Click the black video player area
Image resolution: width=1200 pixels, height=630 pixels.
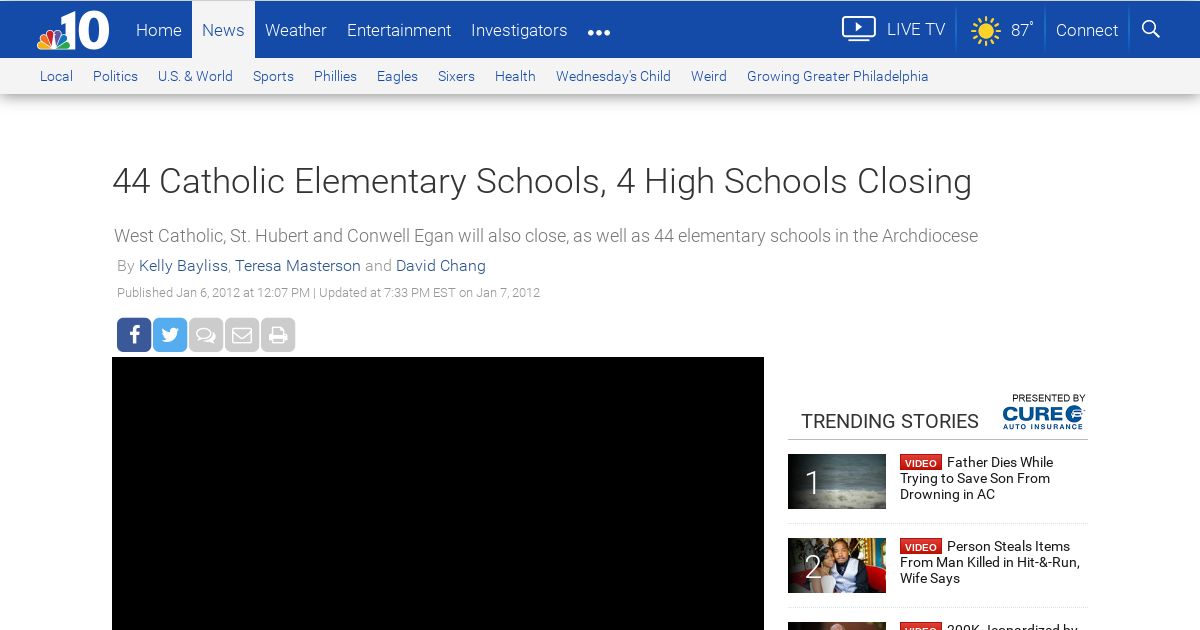tap(438, 493)
